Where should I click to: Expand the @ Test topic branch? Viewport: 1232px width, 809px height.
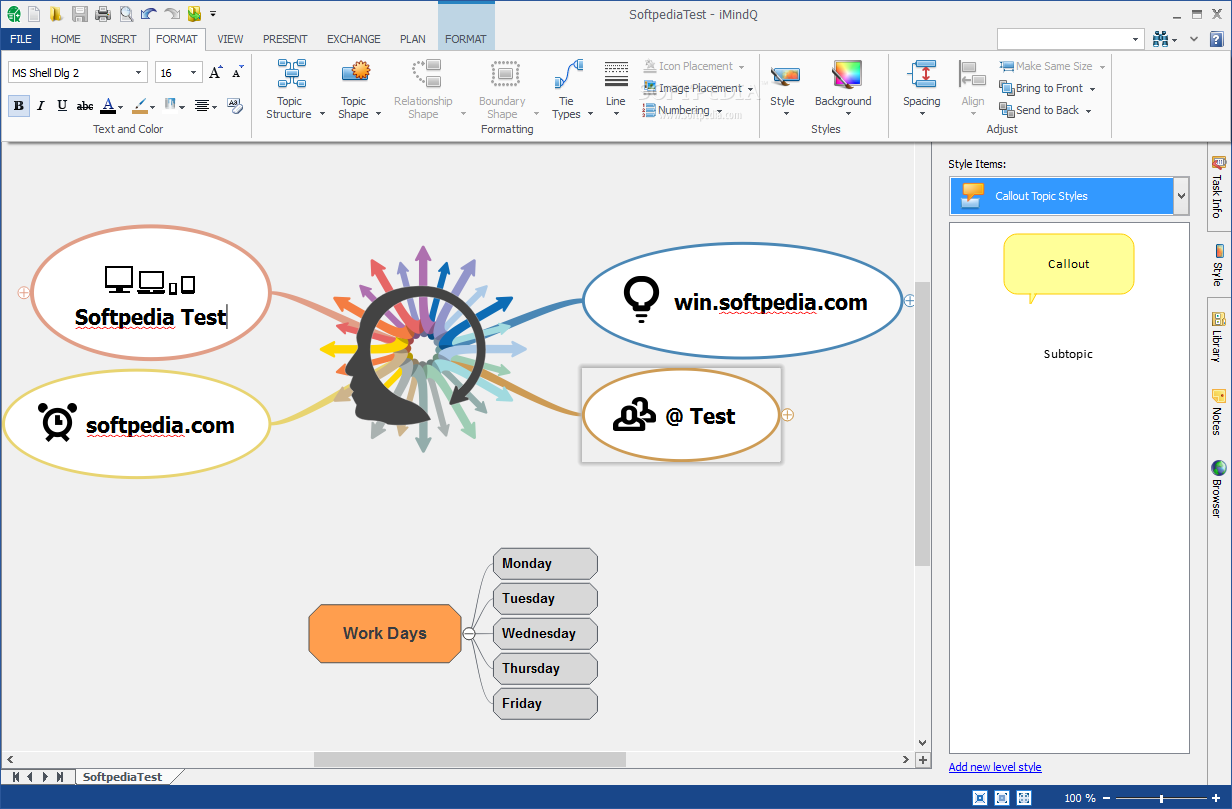click(788, 414)
